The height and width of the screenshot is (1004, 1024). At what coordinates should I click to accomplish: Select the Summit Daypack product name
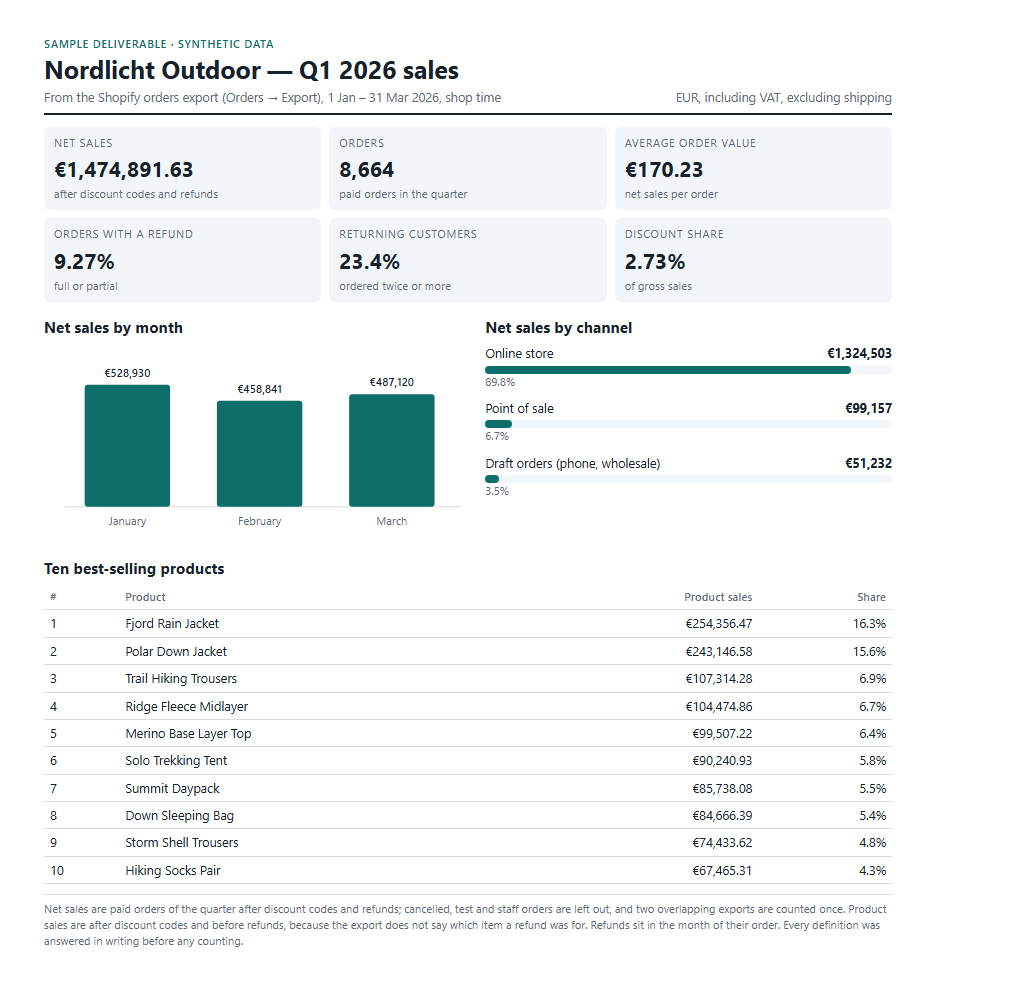coord(172,789)
